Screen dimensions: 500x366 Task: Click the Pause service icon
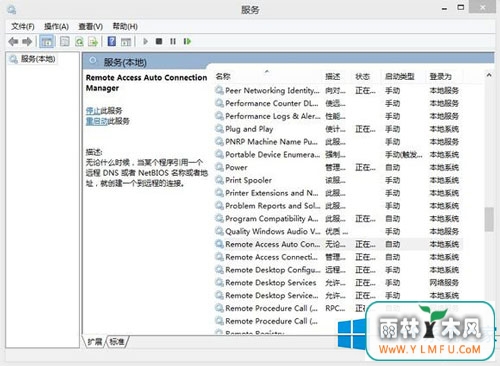(x=173, y=41)
